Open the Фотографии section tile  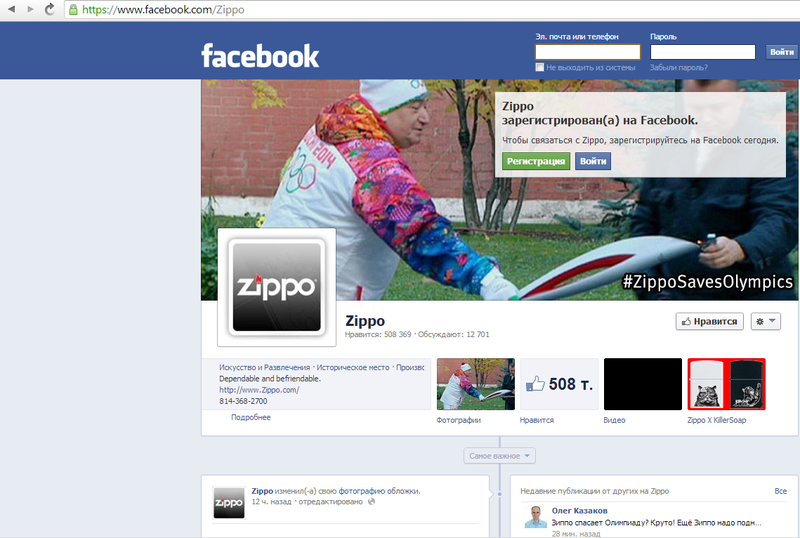[x=476, y=384]
